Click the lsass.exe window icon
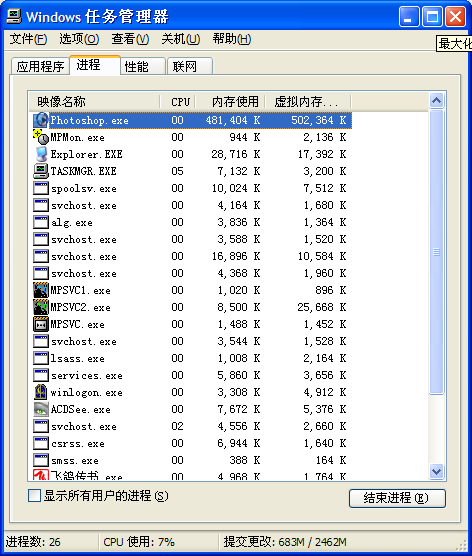Screen dimensions: 472x556 (x=40, y=358)
